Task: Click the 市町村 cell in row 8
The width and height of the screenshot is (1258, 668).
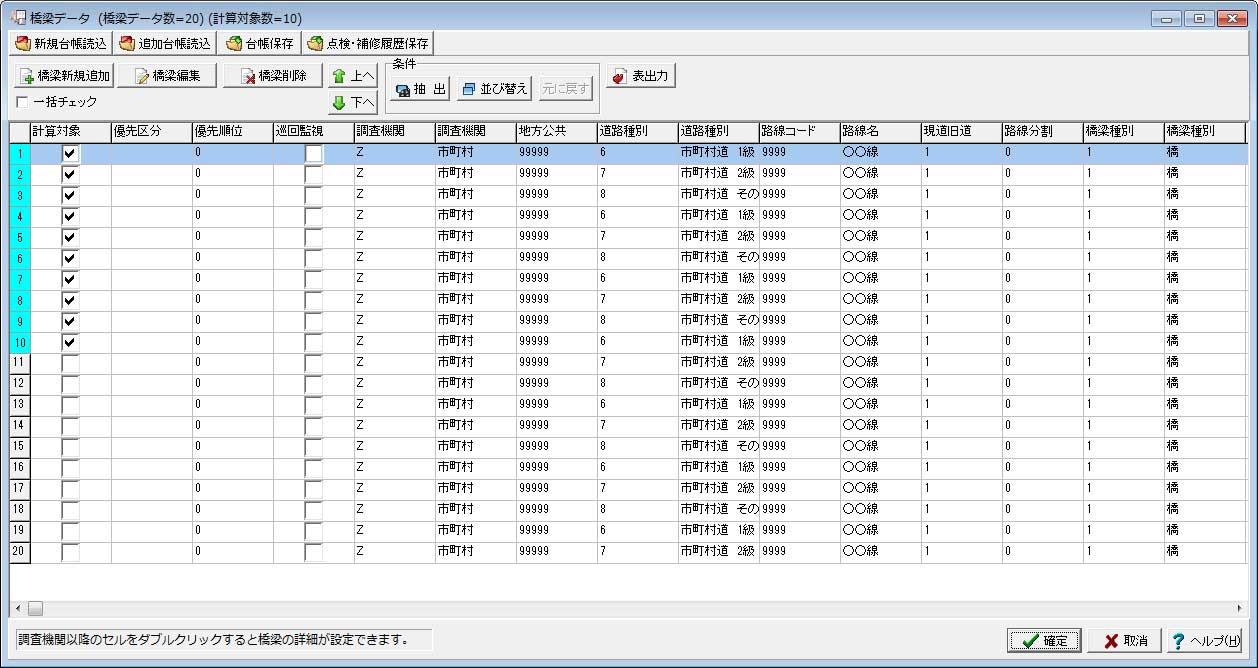Action: point(475,300)
